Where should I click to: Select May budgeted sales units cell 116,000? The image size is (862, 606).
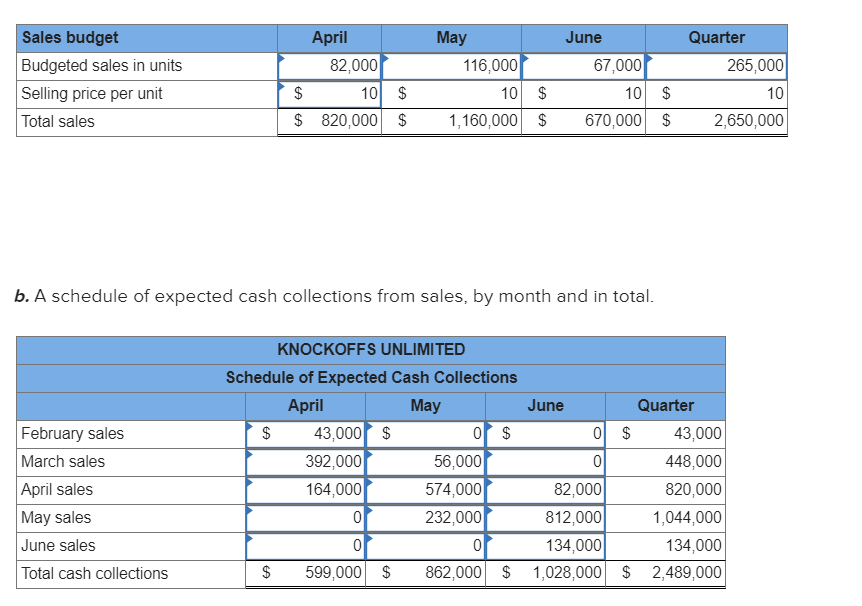pos(451,66)
